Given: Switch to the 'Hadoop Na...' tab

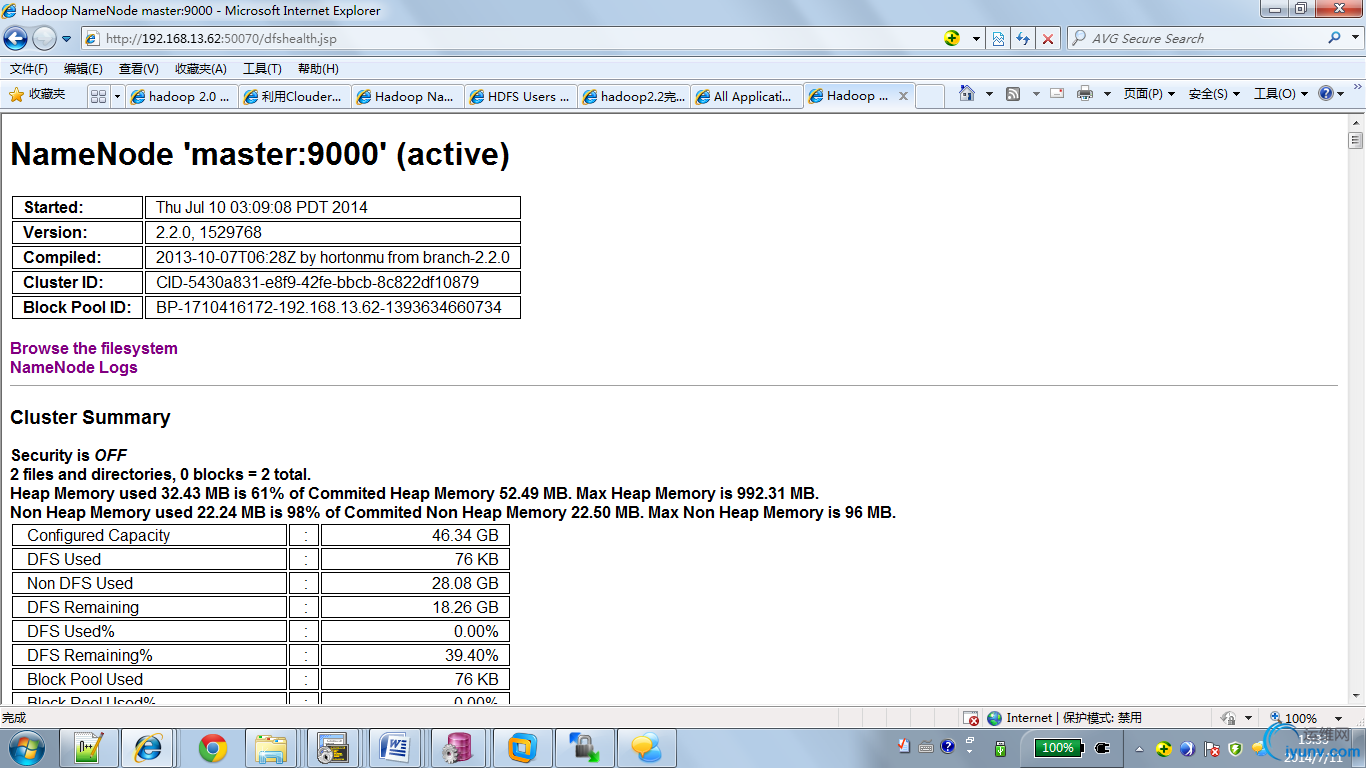Looking at the screenshot, I should click(408, 96).
